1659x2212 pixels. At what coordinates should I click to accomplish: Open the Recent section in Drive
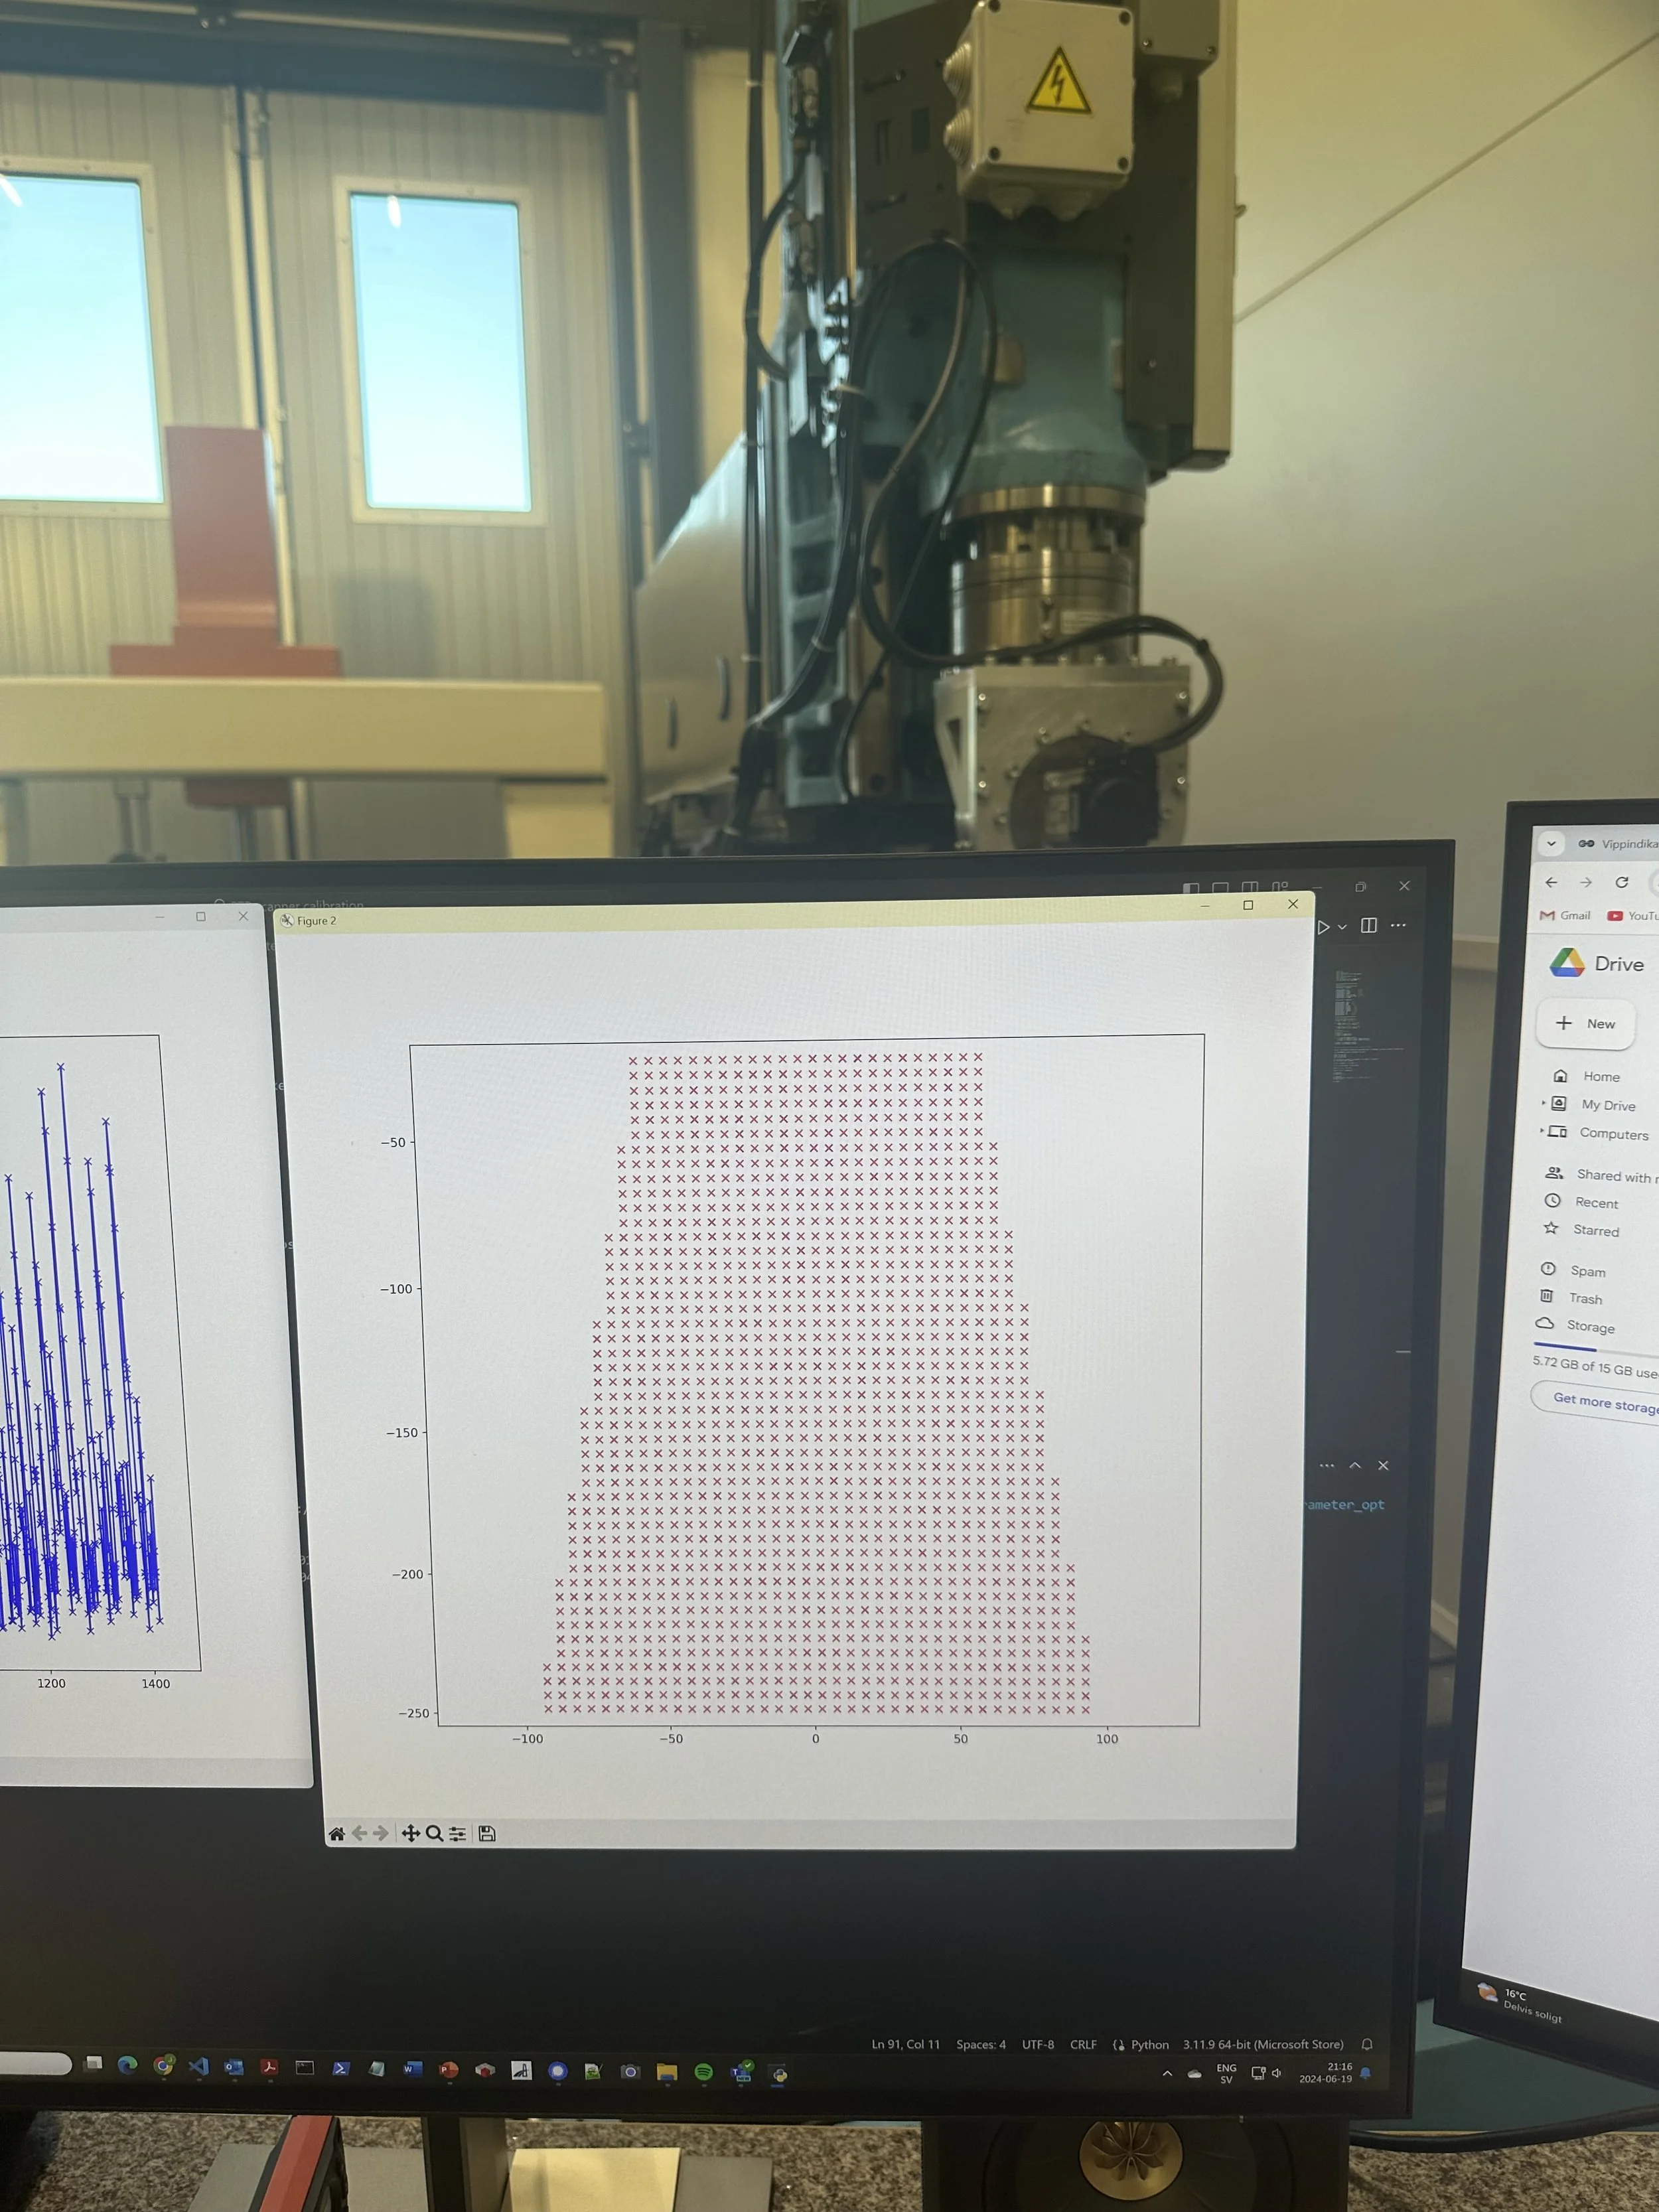pyautogui.click(x=1596, y=1203)
